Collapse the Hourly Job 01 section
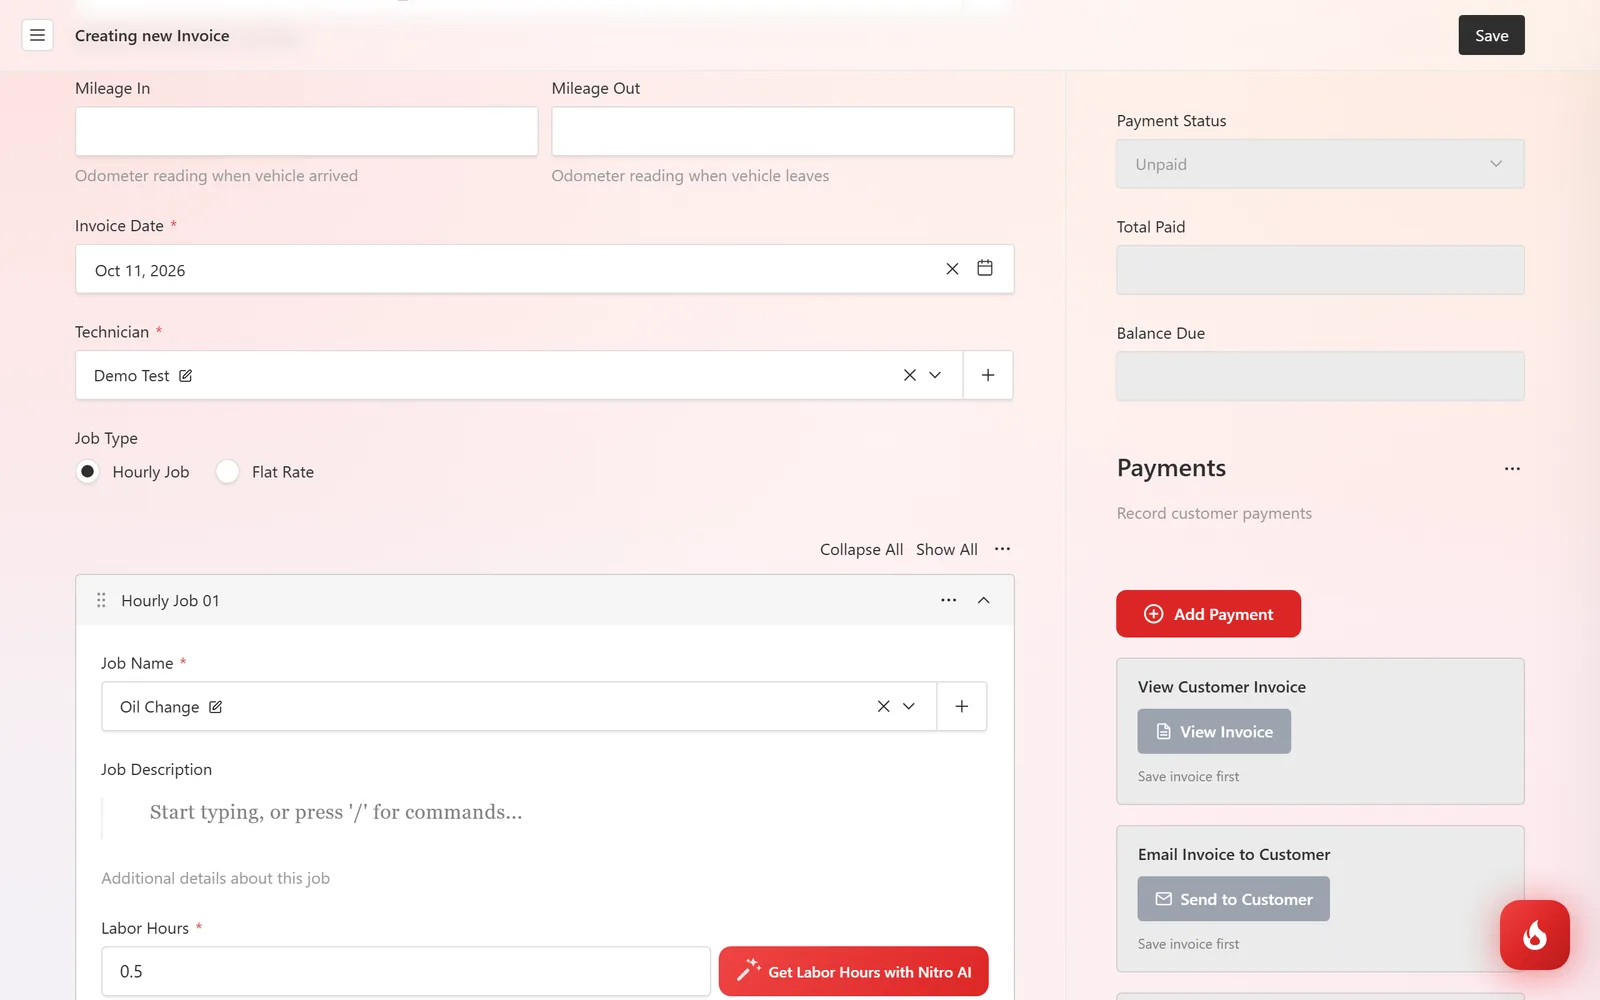The height and width of the screenshot is (1000, 1600). pyautogui.click(x=984, y=600)
